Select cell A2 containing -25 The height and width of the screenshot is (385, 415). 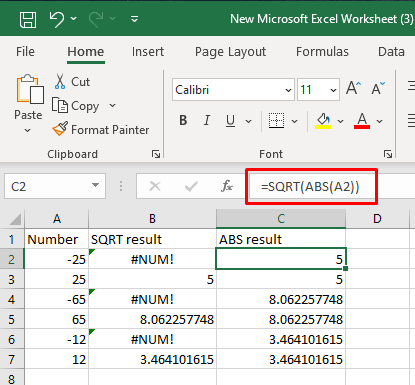56,259
